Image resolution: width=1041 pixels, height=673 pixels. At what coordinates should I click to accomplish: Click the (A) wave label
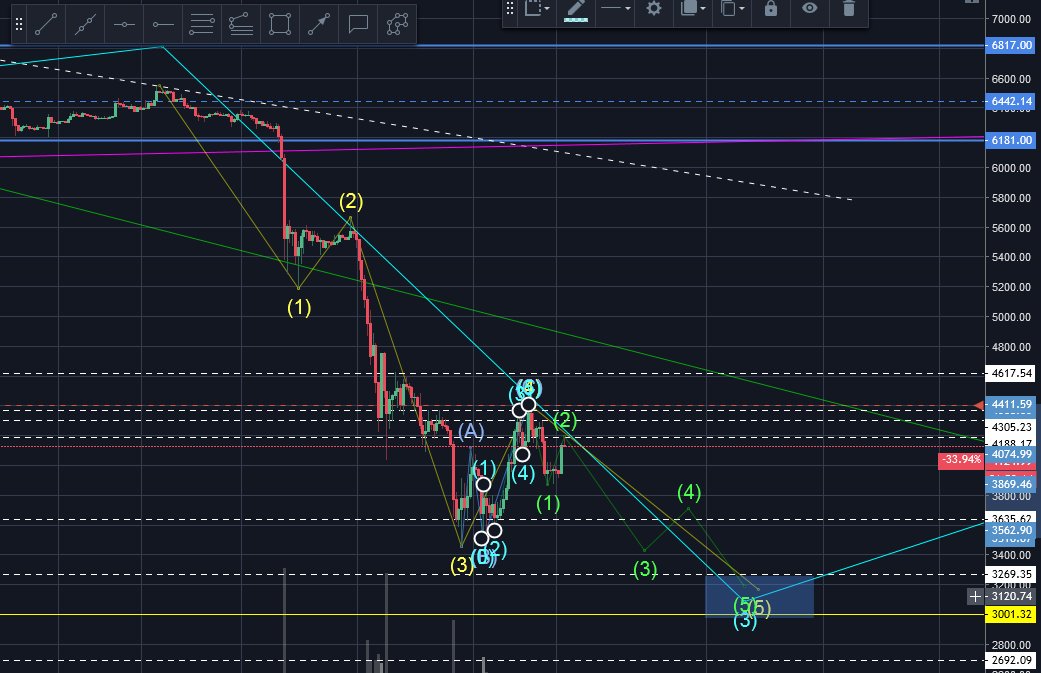pos(471,431)
